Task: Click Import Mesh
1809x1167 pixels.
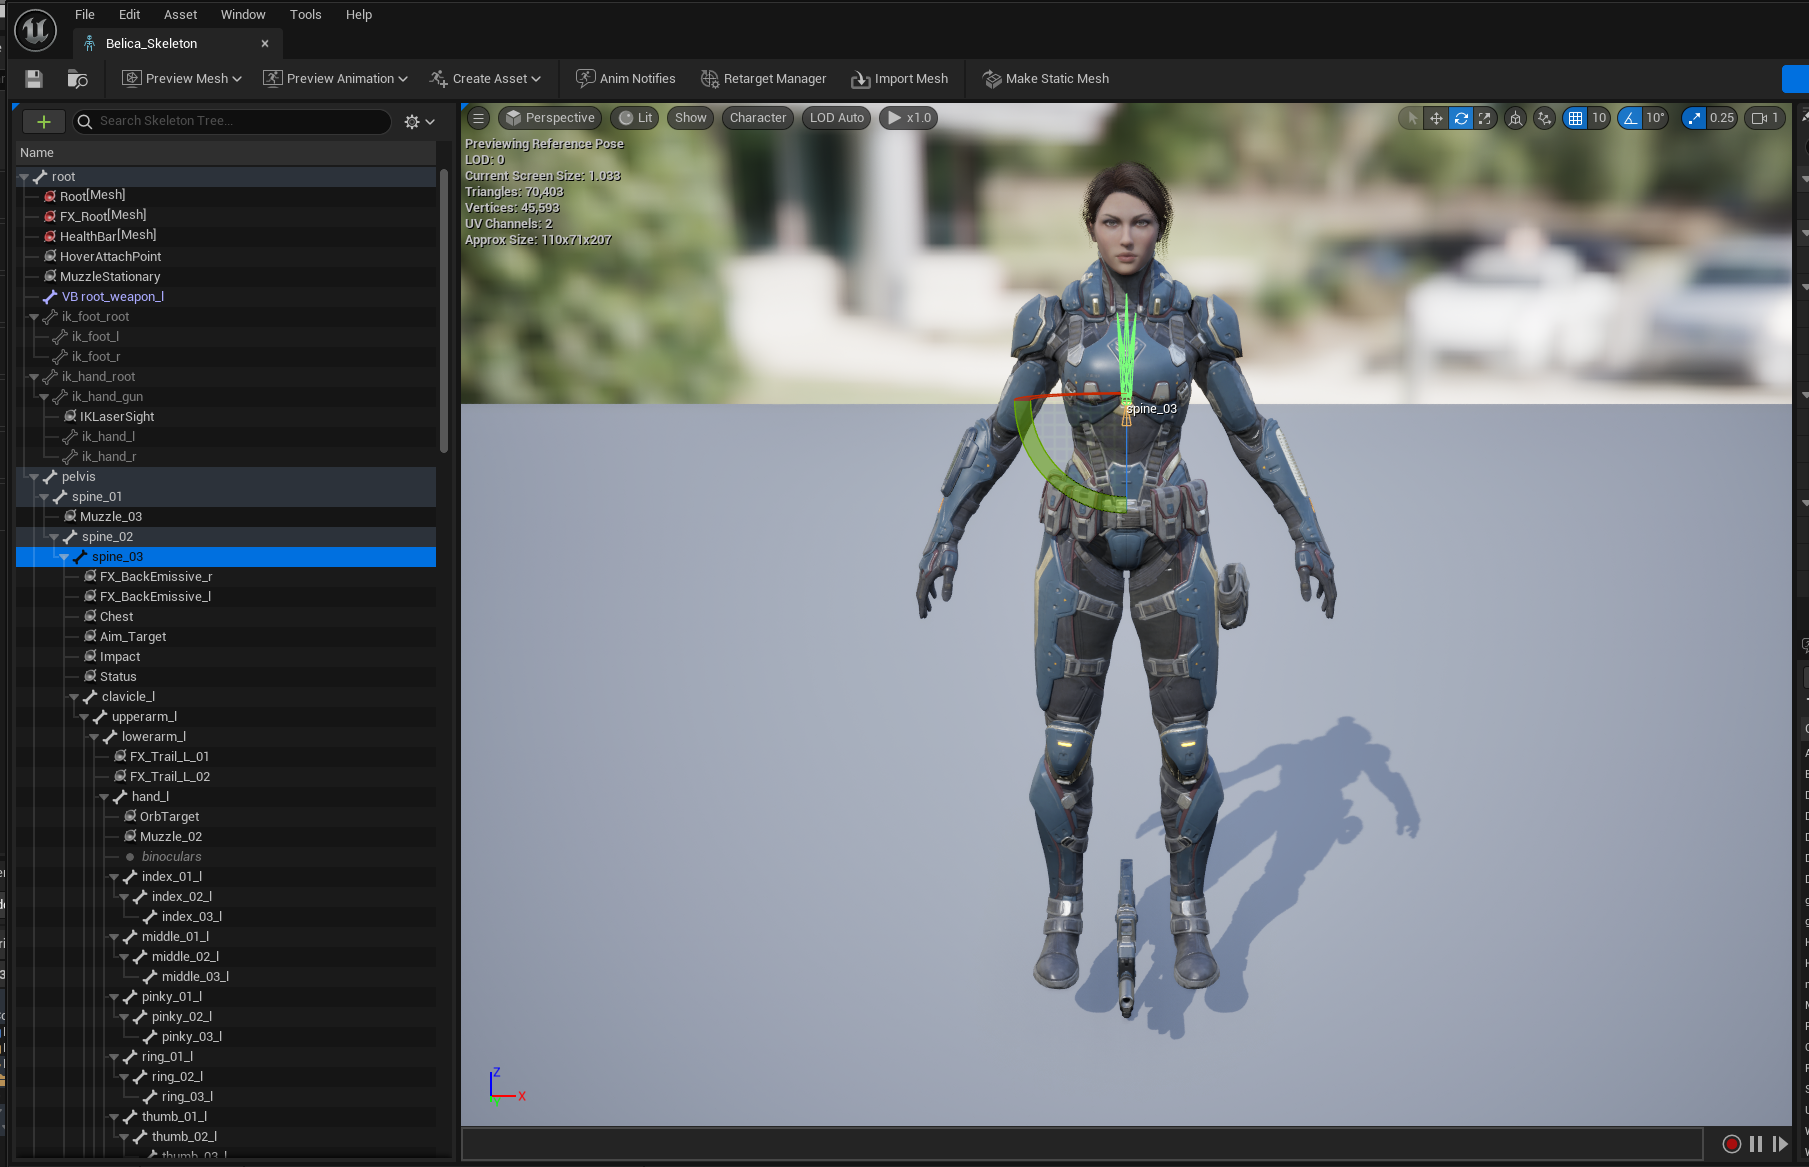Action: pyautogui.click(x=900, y=79)
